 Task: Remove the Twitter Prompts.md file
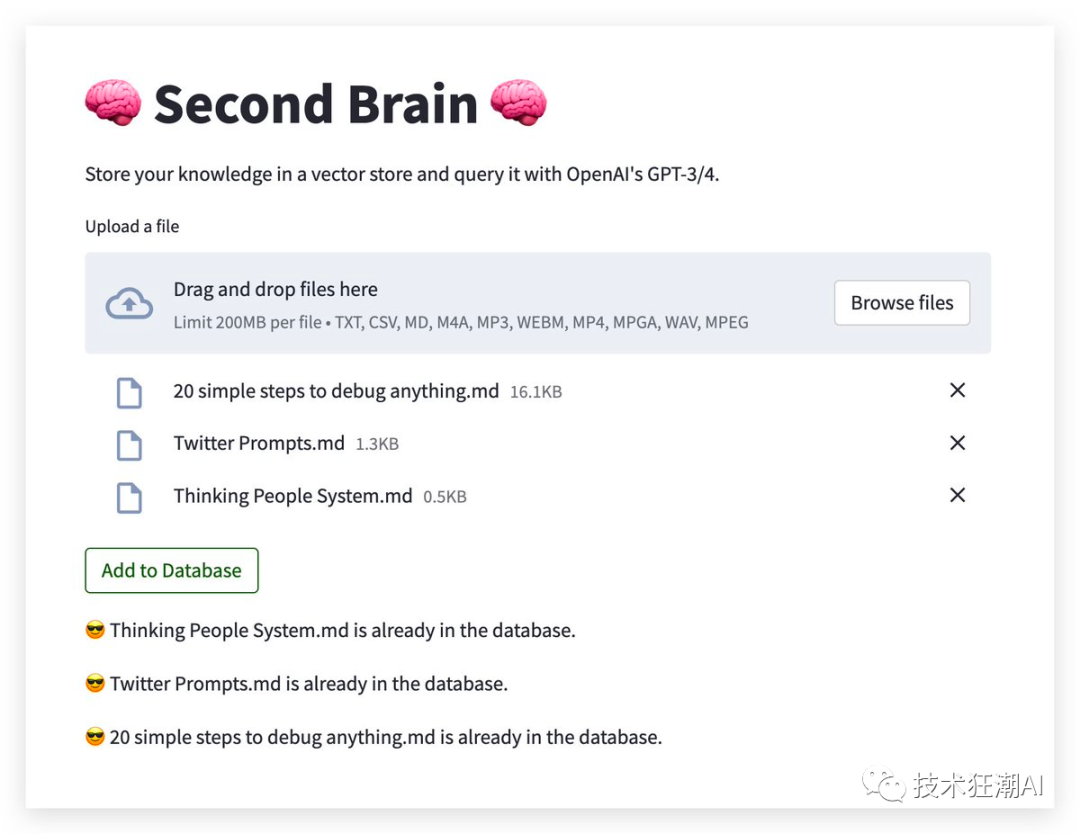[x=957, y=443]
